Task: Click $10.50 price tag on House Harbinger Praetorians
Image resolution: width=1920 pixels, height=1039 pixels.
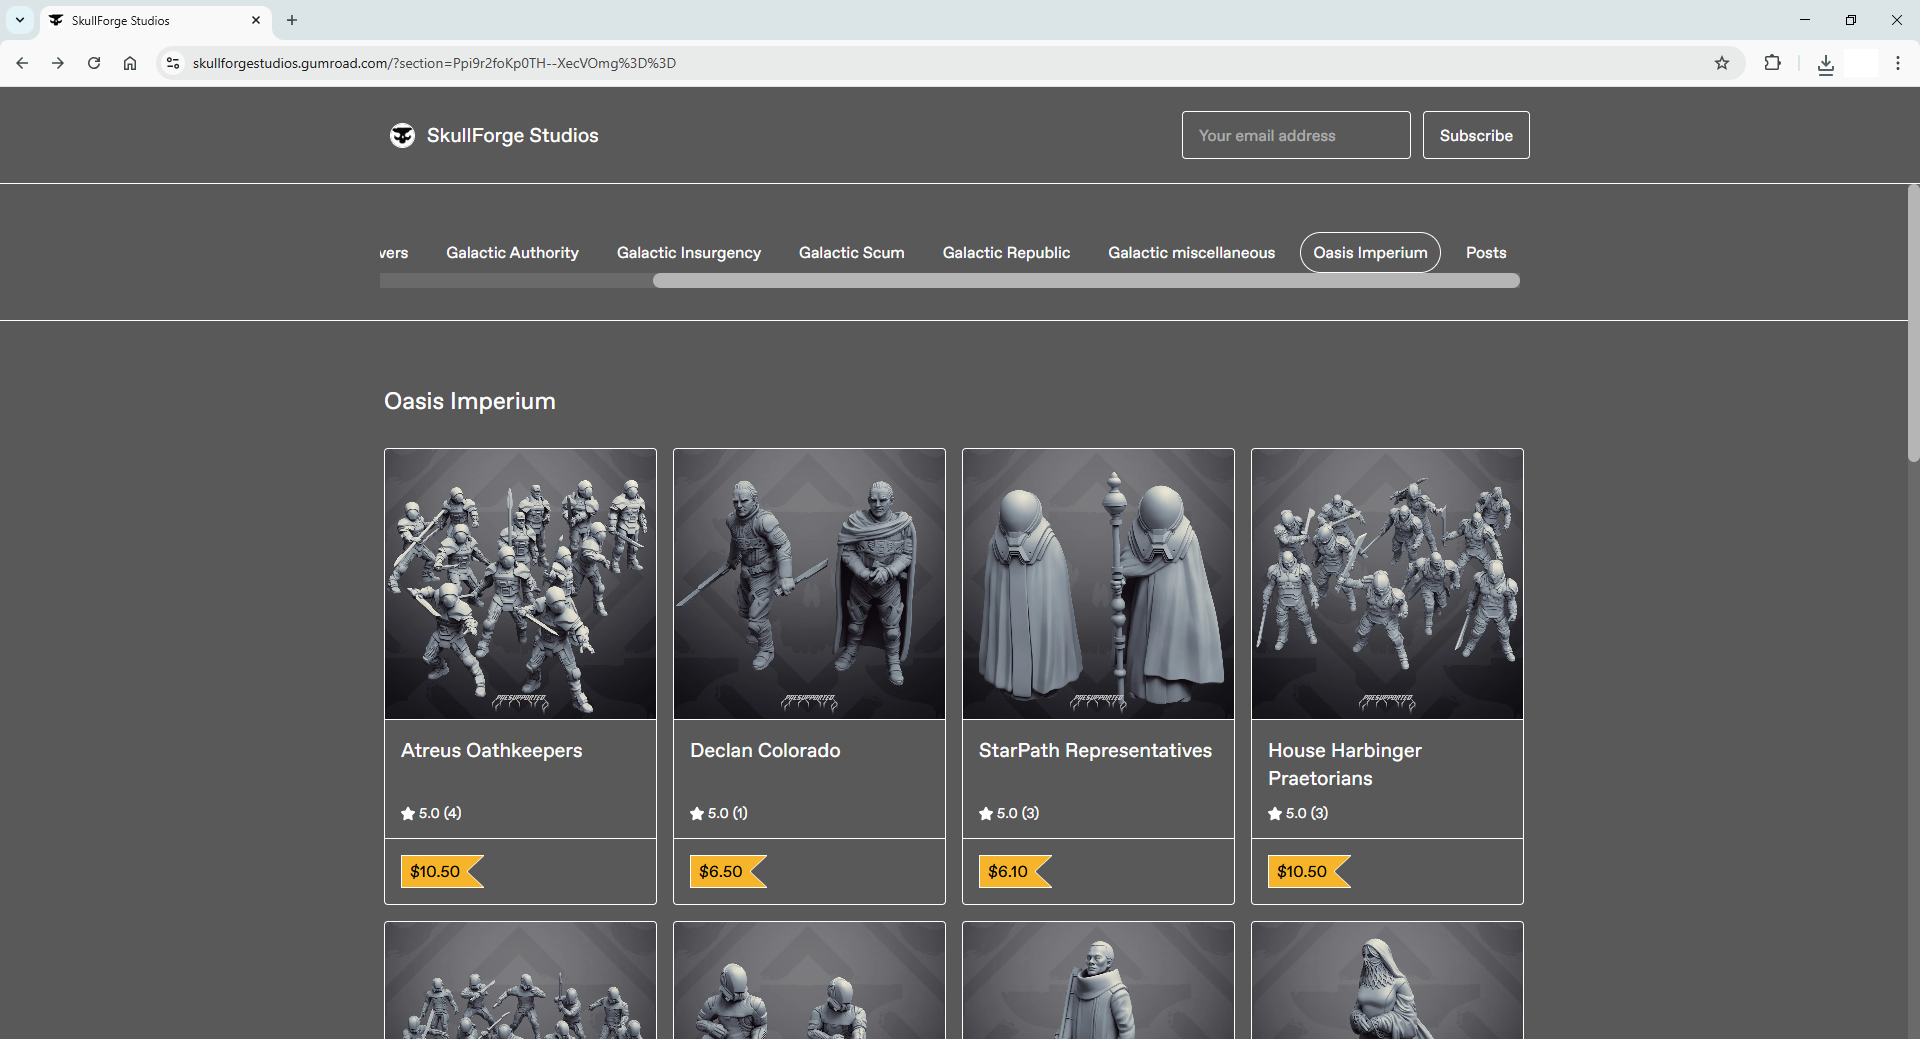Action: (1308, 872)
